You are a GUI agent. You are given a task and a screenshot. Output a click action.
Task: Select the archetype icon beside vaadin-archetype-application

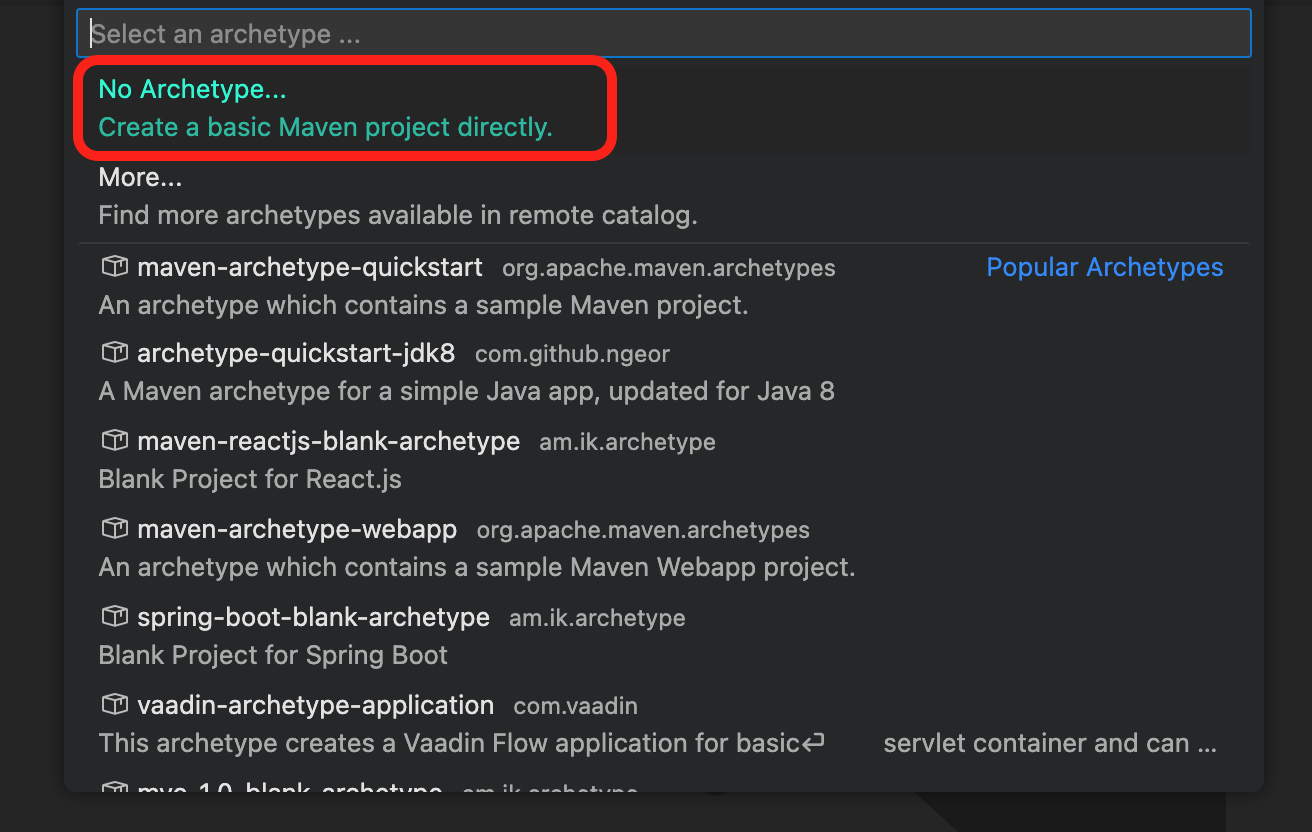[114, 704]
